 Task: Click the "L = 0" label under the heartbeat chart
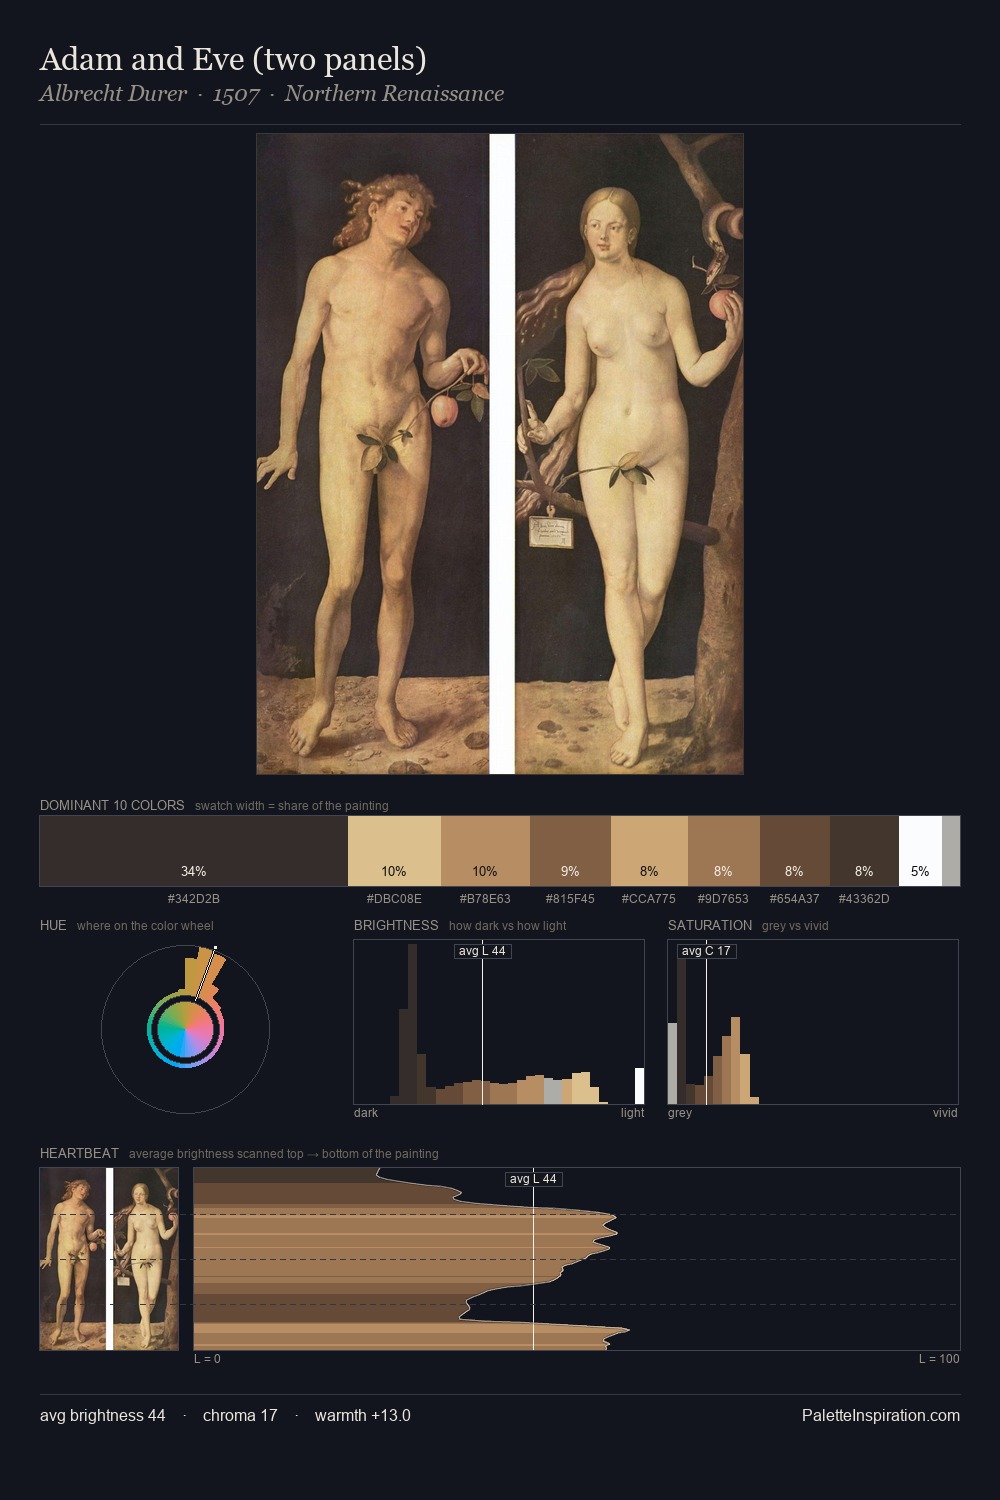pos(207,1358)
